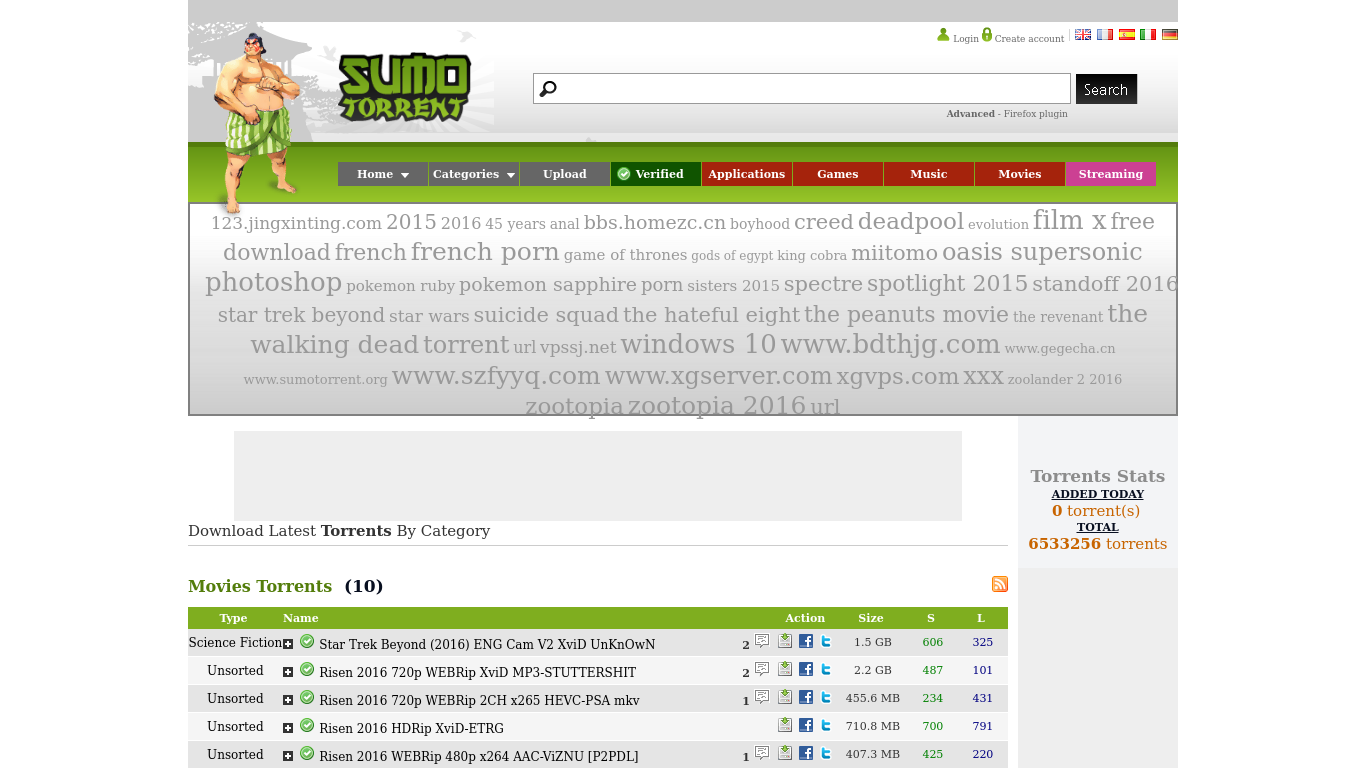1366x768 pixels.
Task: Click the 'zootopia 2016' tag
Action: 717,406
